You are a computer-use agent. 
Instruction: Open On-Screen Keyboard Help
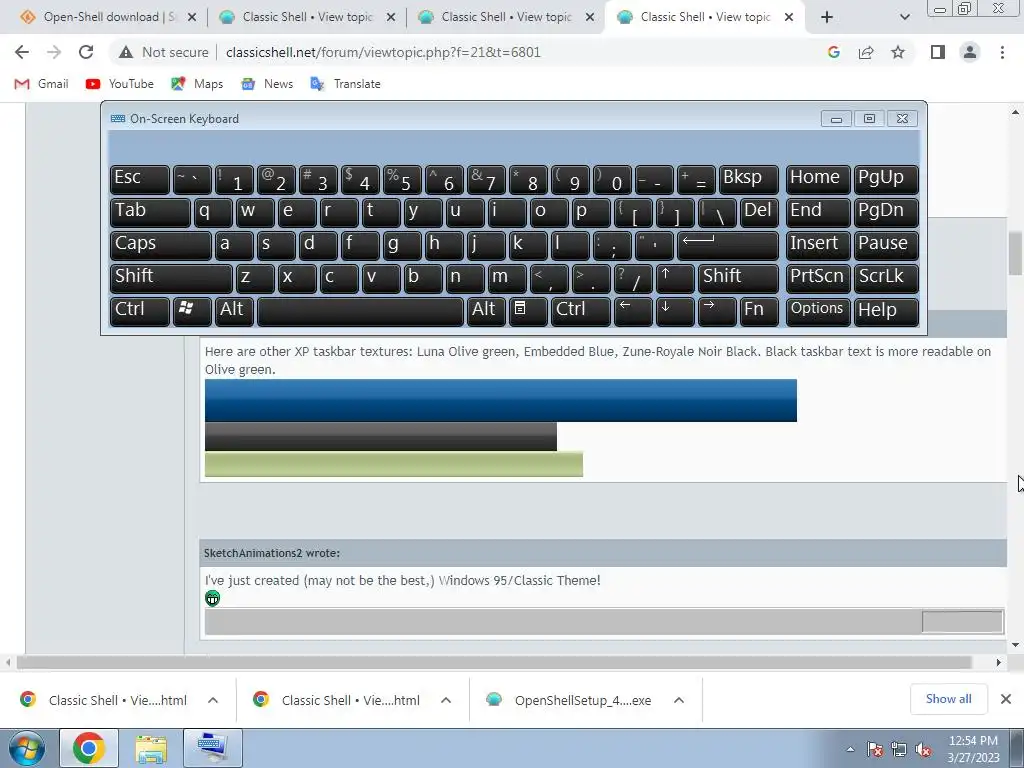pyautogui.click(x=886, y=311)
